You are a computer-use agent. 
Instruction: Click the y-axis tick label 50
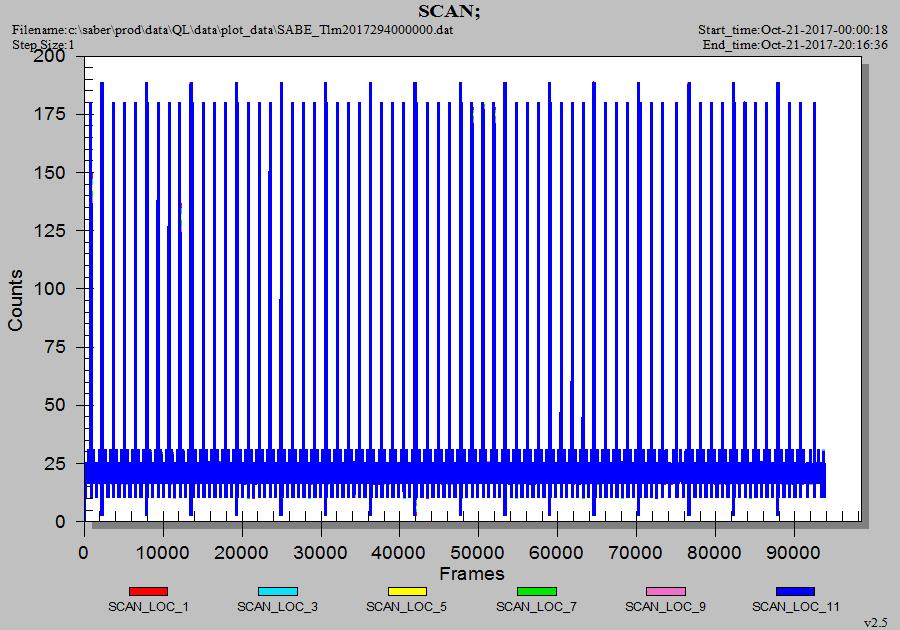click(55, 405)
